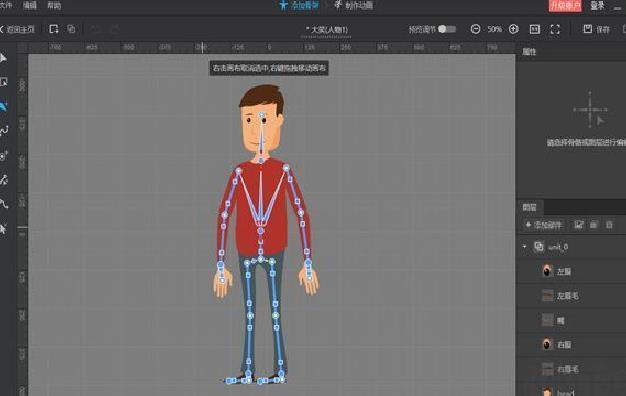Collapse the unit_0 layer group
Viewport: 626px width, 396px height.
(x=525, y=247)
